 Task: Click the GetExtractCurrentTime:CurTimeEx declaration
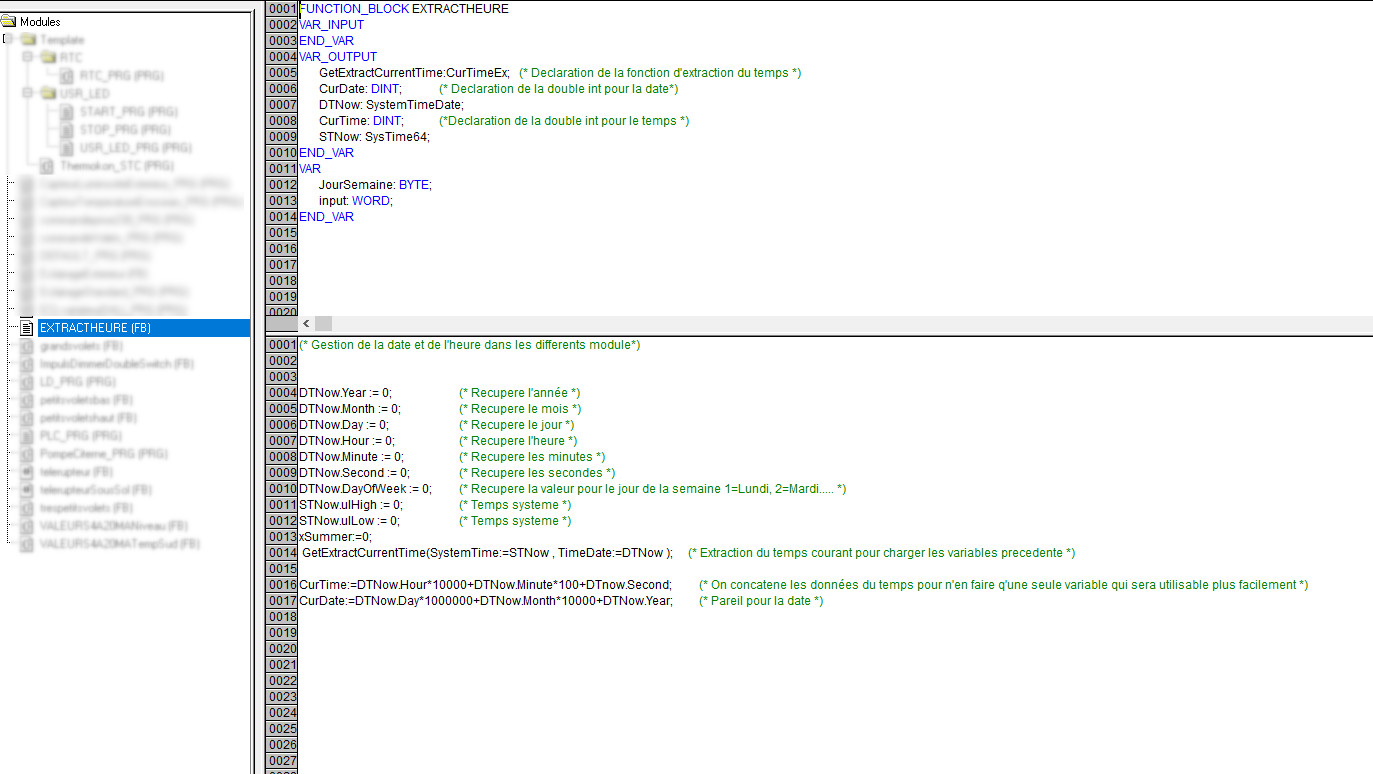pyautogui.click(x=414, y=73)
